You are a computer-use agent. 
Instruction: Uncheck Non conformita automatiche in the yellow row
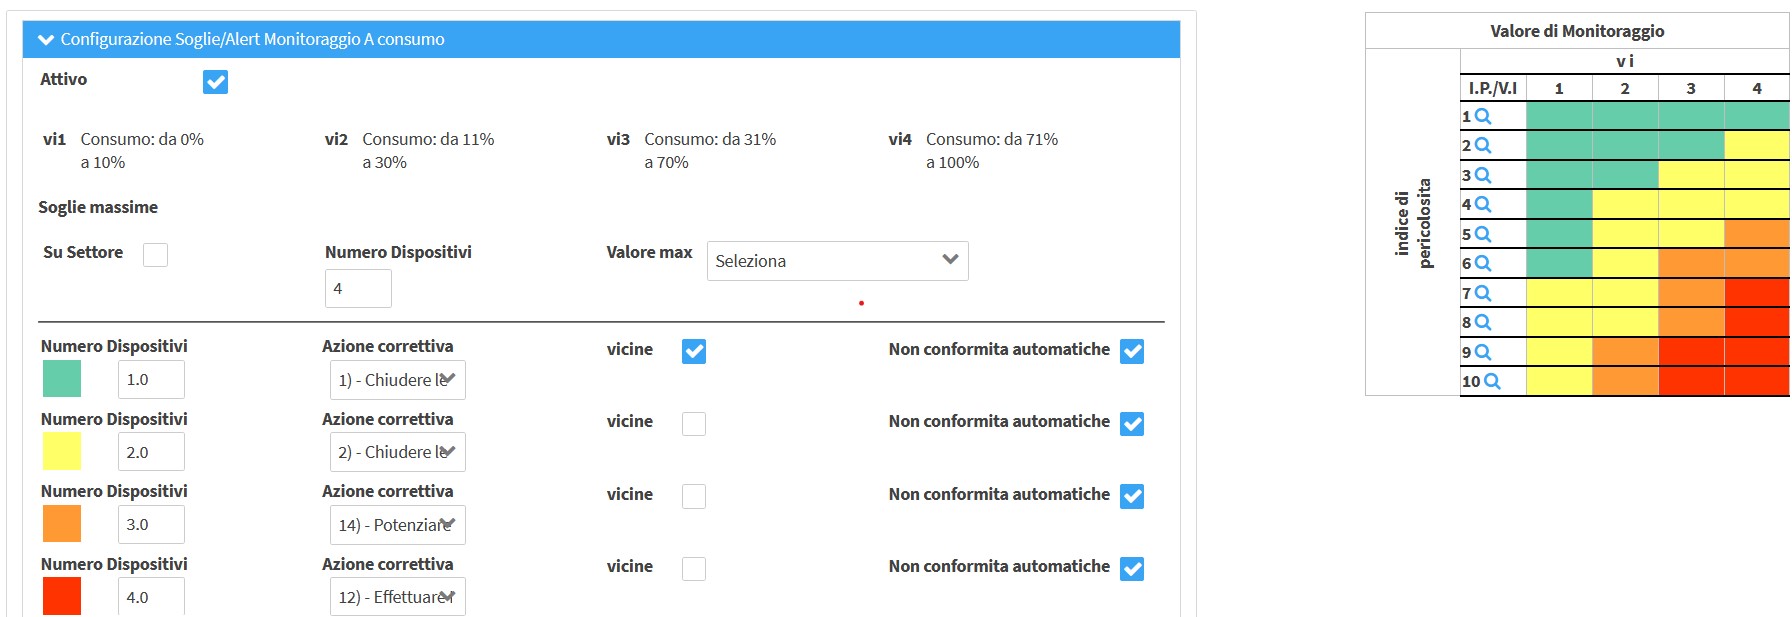[x=1132, y=424]
